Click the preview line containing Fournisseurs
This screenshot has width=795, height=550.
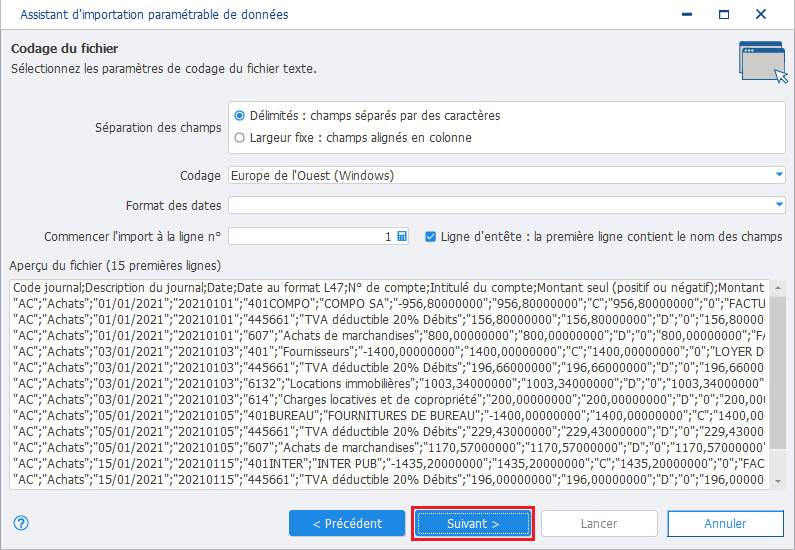[388, 352]
